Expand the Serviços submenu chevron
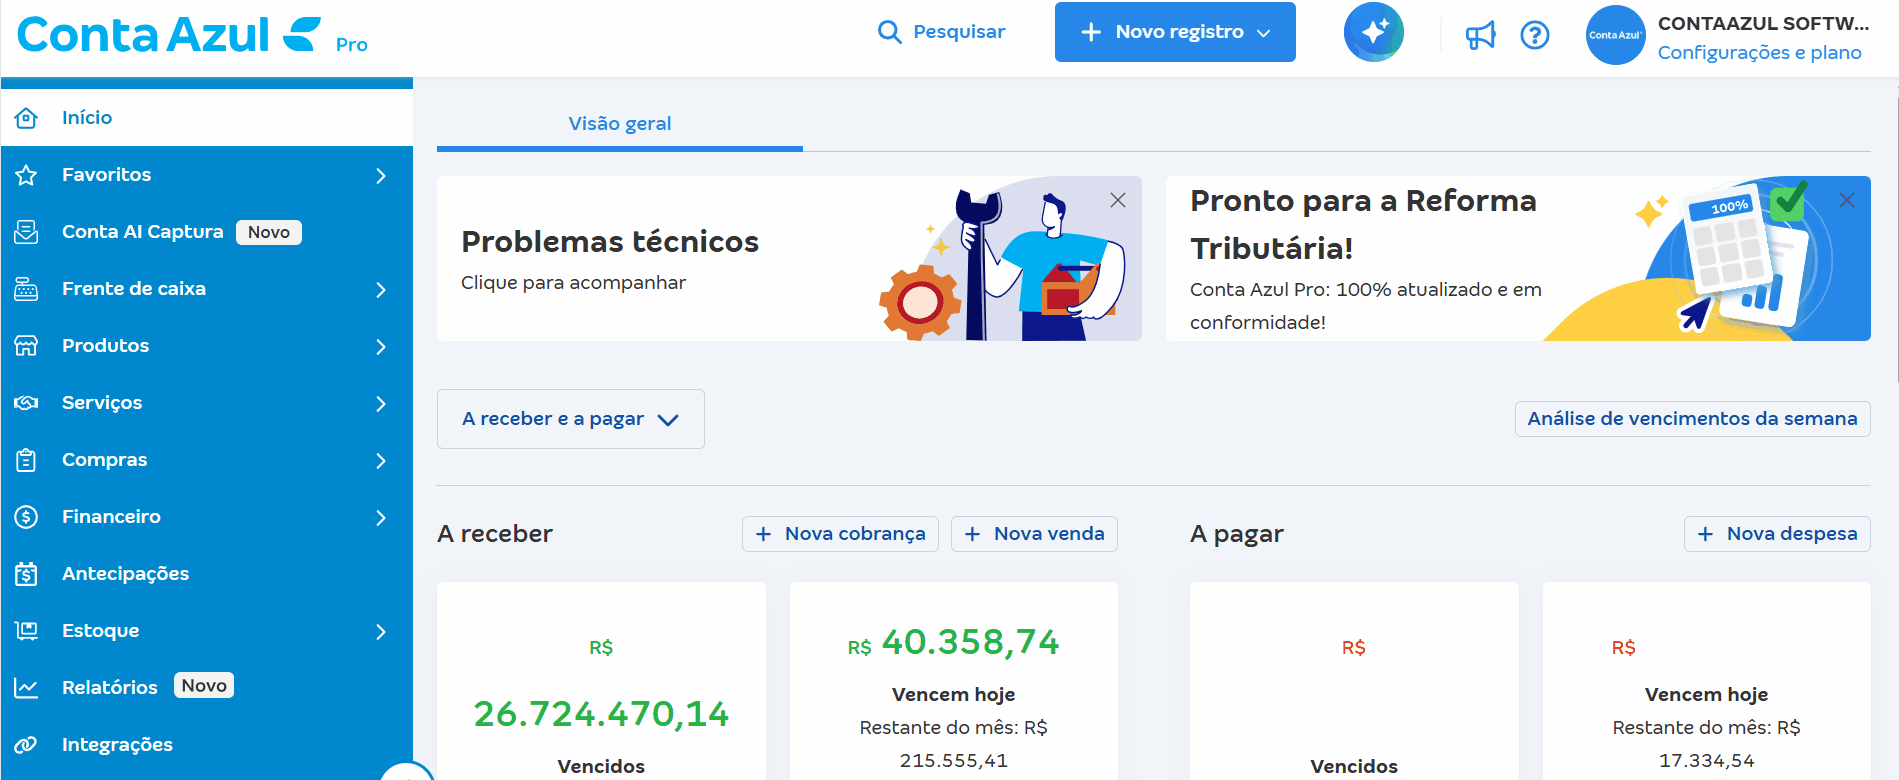The width and height of the screenshot is (1899, 780). 381,404
